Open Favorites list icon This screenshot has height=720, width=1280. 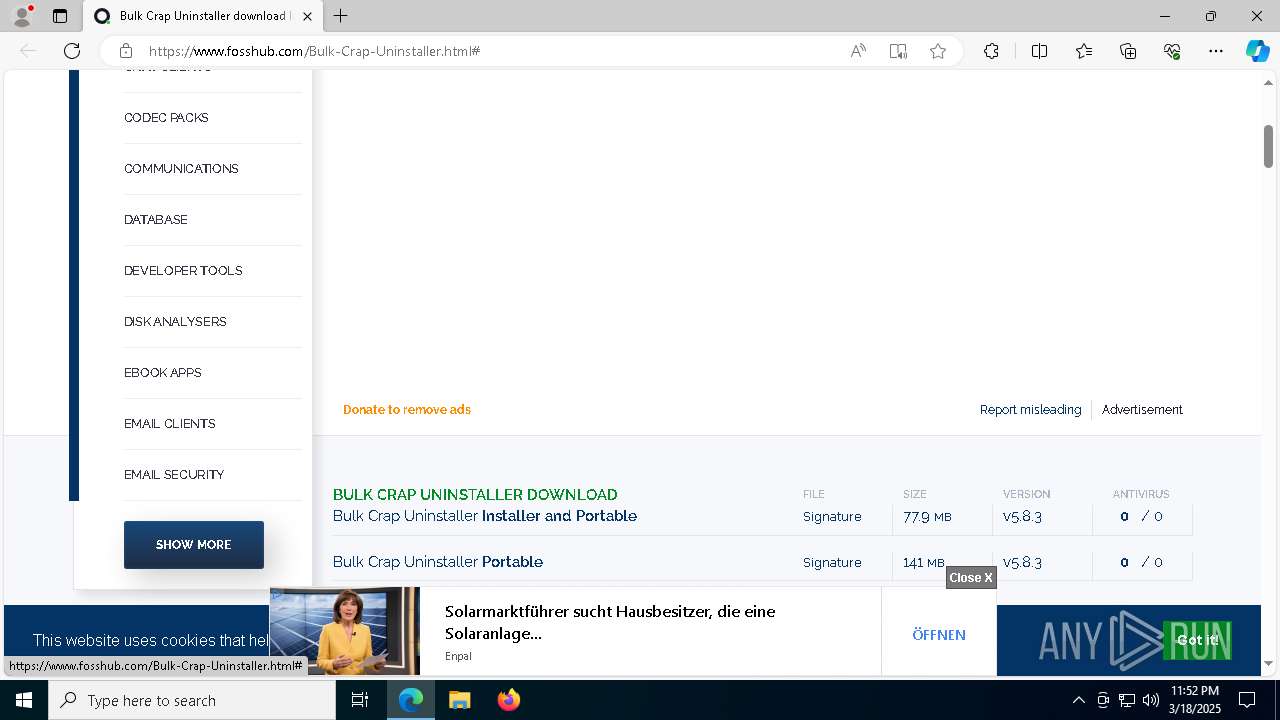(x=1084, y=51)
